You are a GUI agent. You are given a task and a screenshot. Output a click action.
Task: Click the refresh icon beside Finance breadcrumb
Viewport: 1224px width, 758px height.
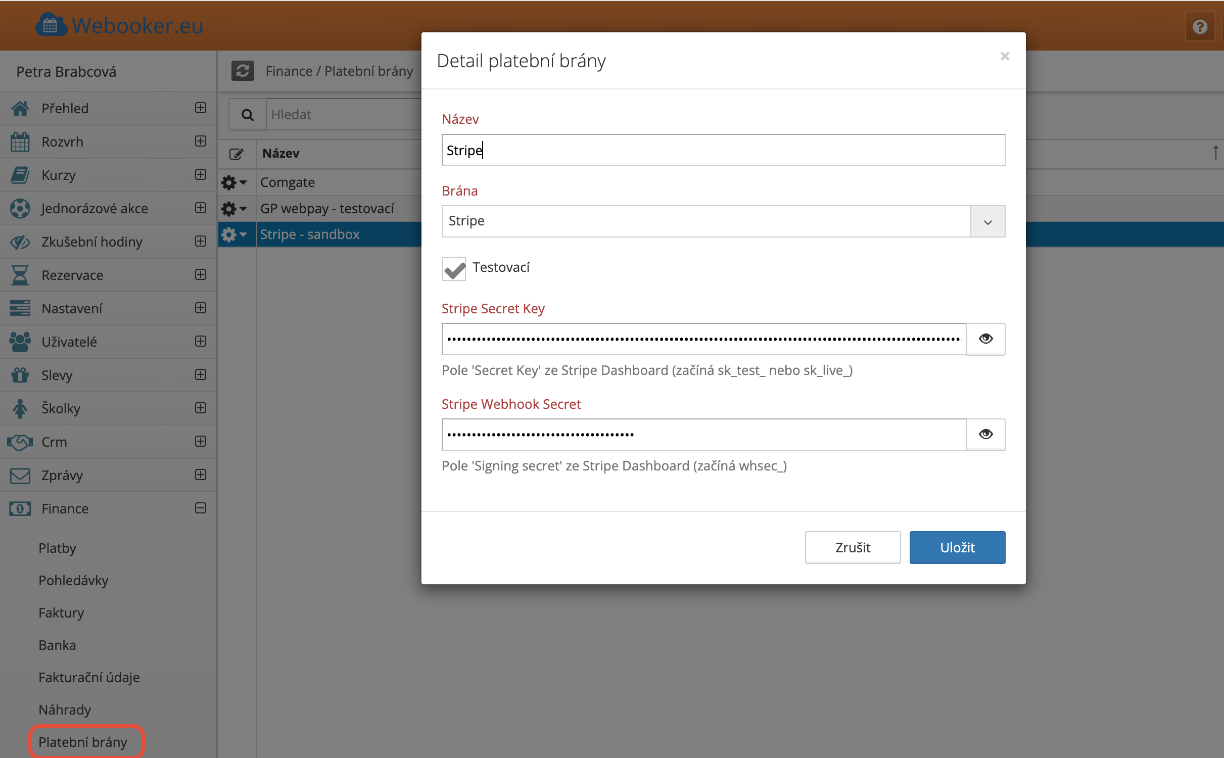coord(243,71)
